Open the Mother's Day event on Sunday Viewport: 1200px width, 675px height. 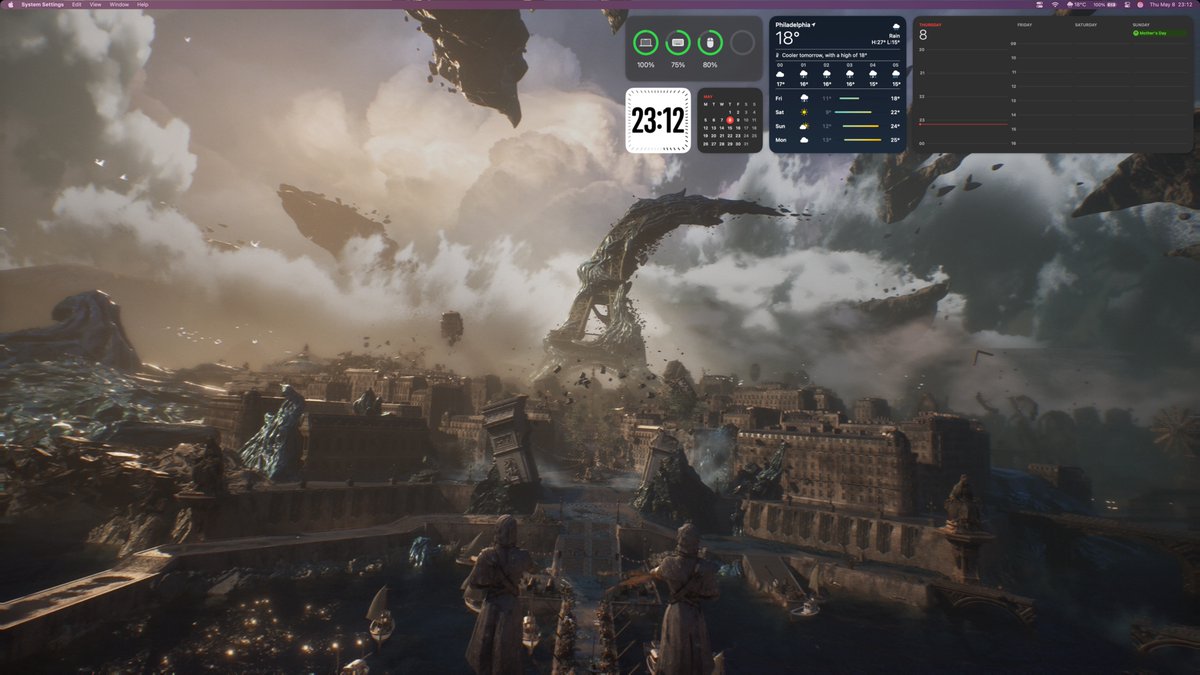(x=1159, y=33)
